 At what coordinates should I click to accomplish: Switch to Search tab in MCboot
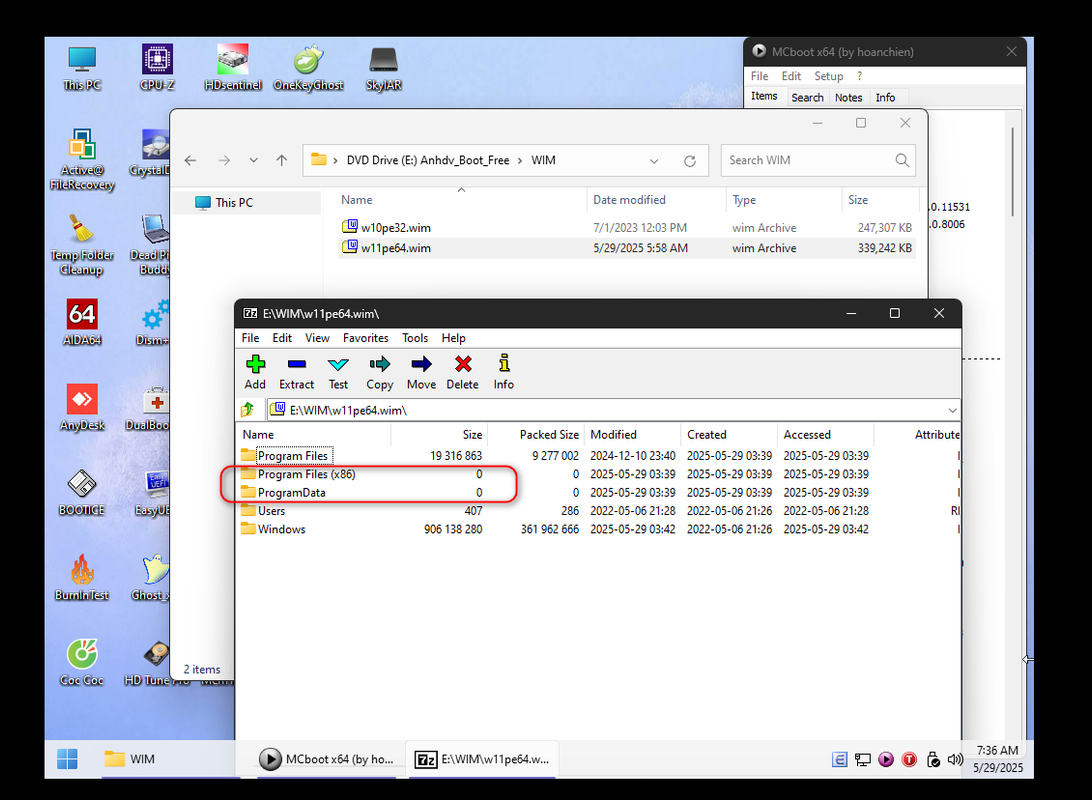[807, 97]
